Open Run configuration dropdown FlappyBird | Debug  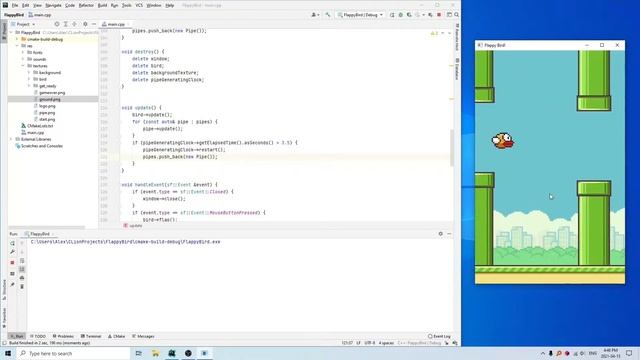360,15
